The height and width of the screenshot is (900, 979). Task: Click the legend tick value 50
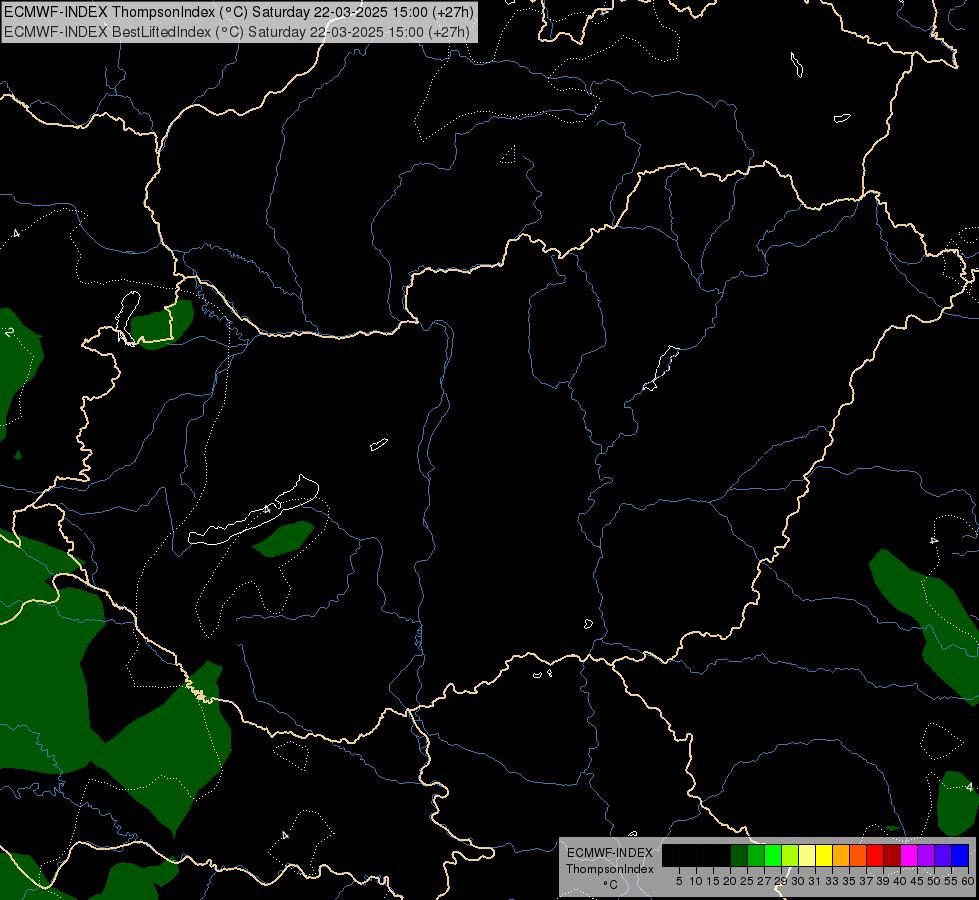click(935, 881)
